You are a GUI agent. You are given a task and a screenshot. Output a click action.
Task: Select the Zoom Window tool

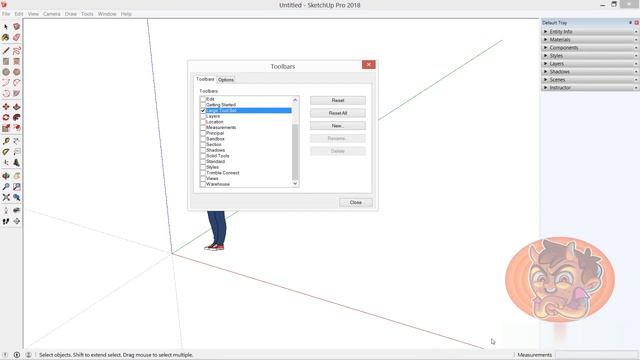point(16,187)
